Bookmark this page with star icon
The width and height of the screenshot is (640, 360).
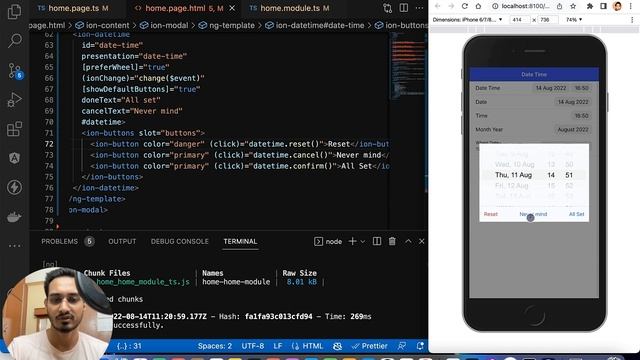click(x=573, y=6)
